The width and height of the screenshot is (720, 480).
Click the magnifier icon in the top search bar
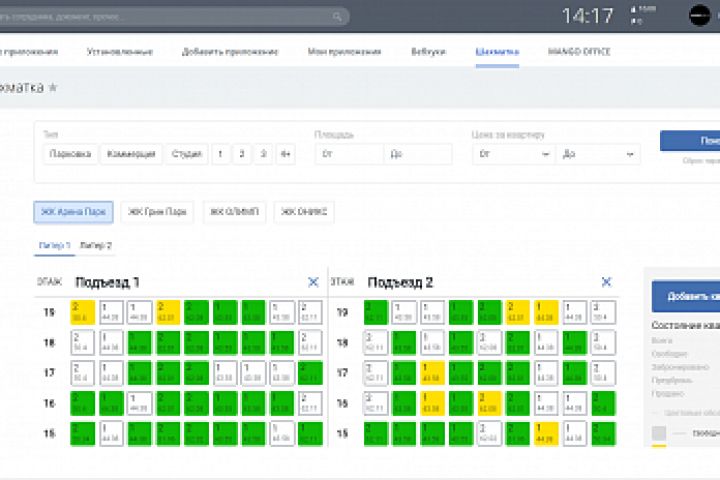click(x=340, y=17)
